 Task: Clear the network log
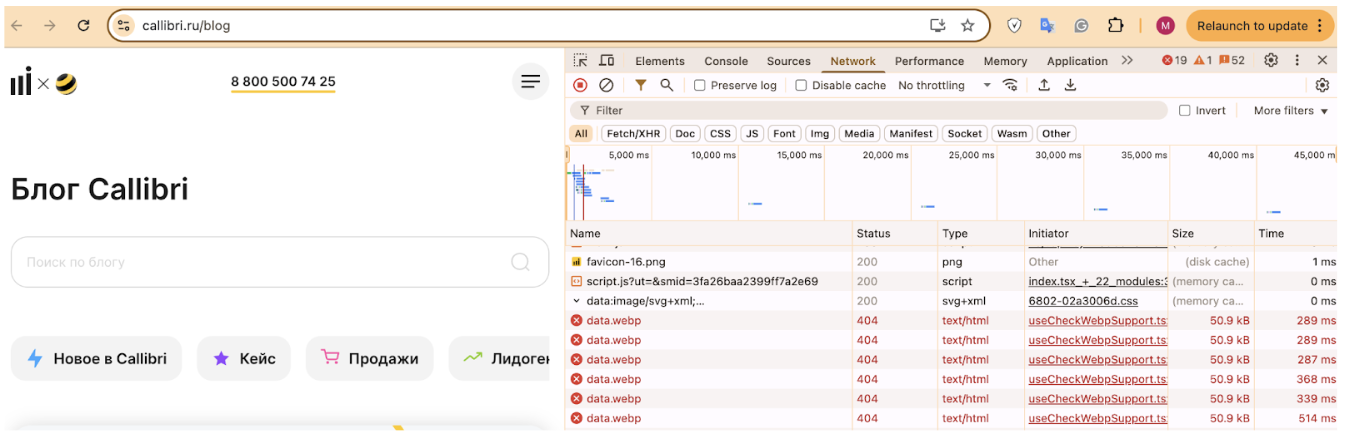606,86
